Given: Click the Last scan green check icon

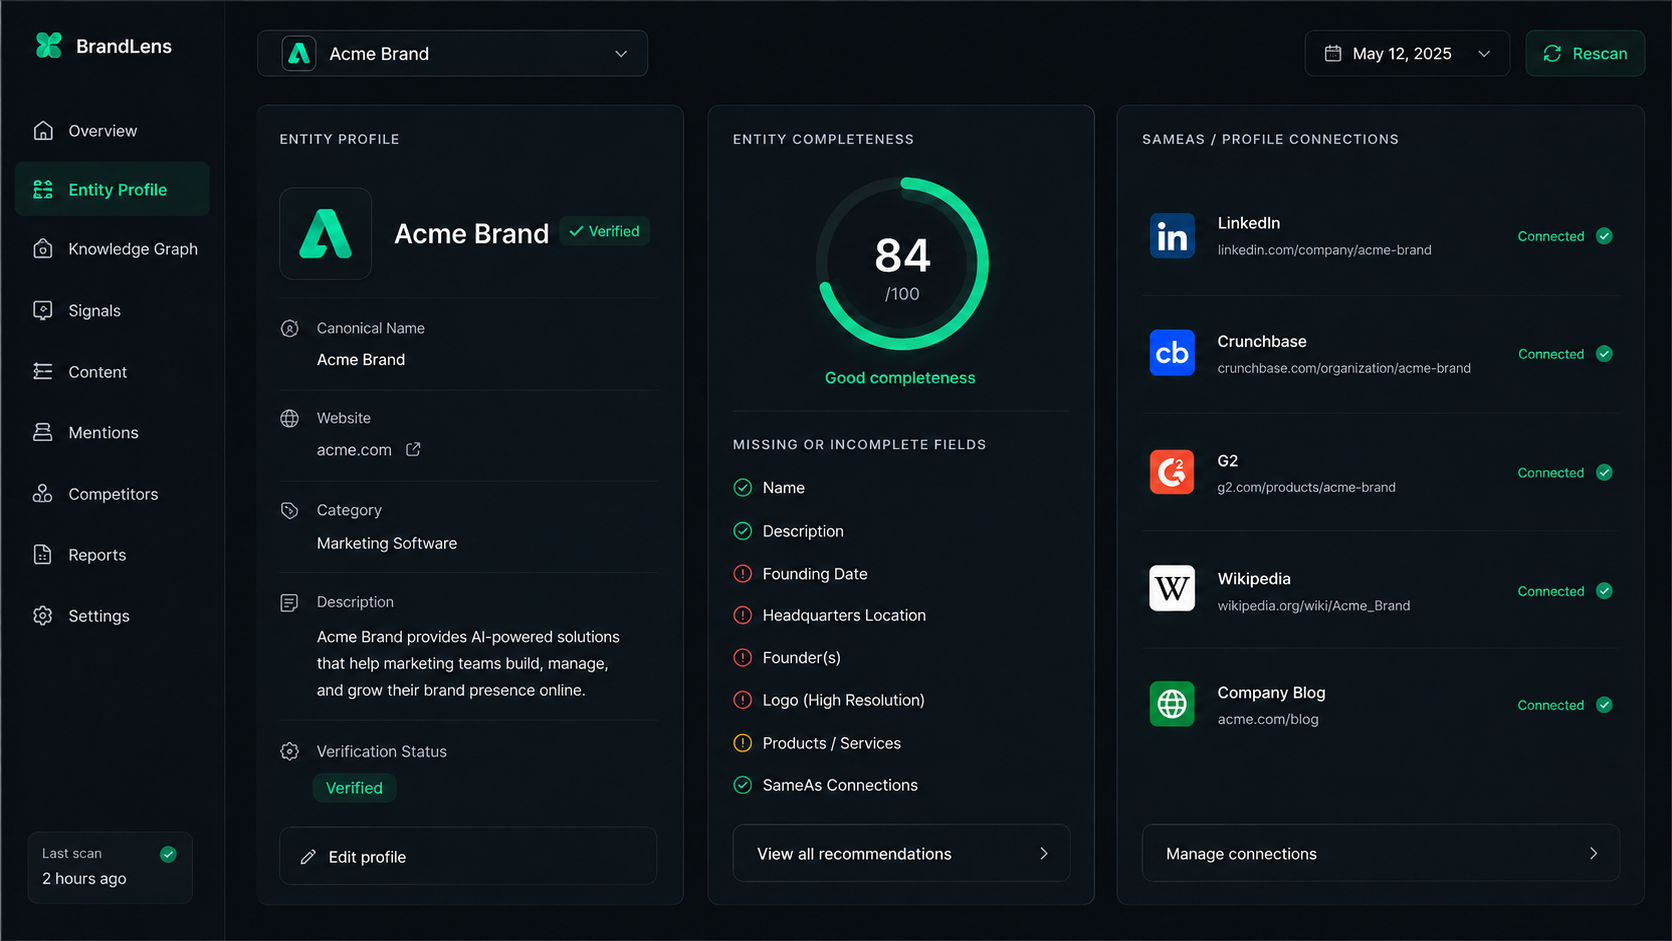Looking at the screenshot, I should tap(168, 854).
